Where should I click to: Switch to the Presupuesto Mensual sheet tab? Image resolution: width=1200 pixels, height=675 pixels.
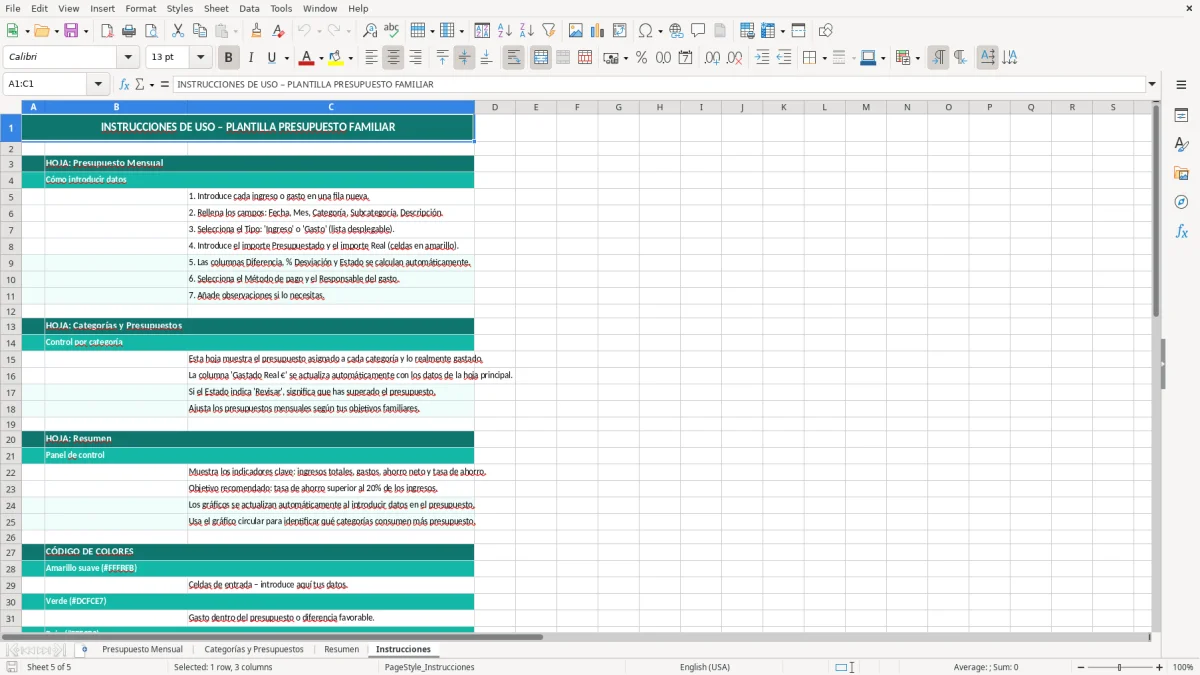point(142,649)
